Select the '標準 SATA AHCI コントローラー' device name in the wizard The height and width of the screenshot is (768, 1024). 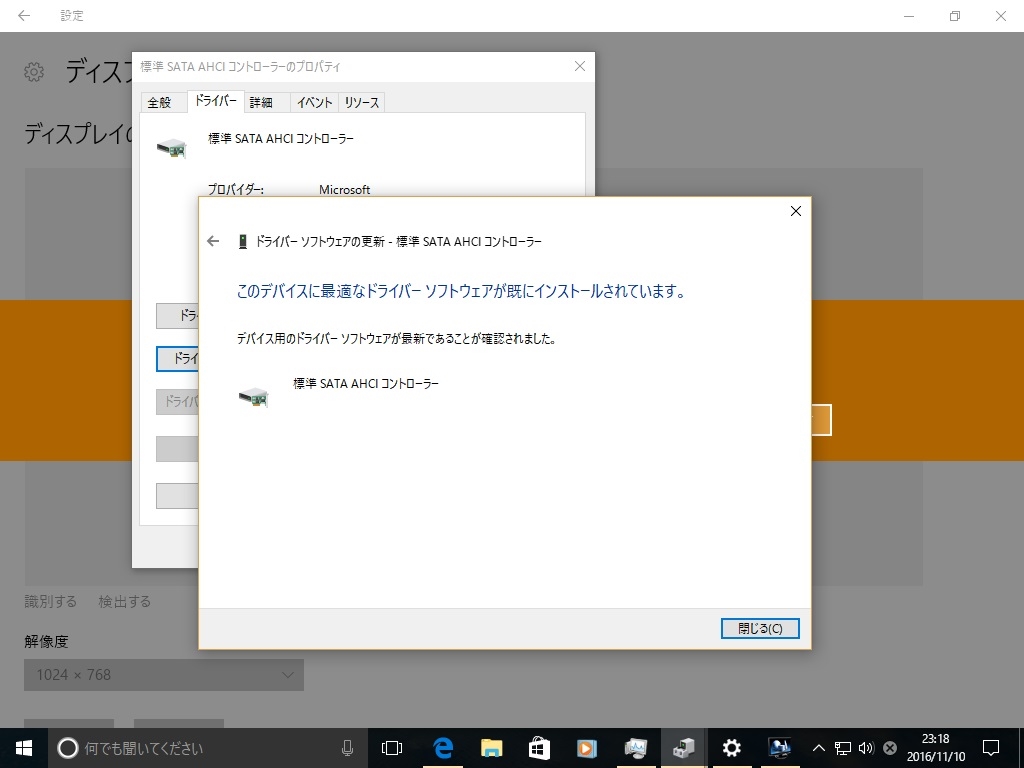[x=366, y=383]
